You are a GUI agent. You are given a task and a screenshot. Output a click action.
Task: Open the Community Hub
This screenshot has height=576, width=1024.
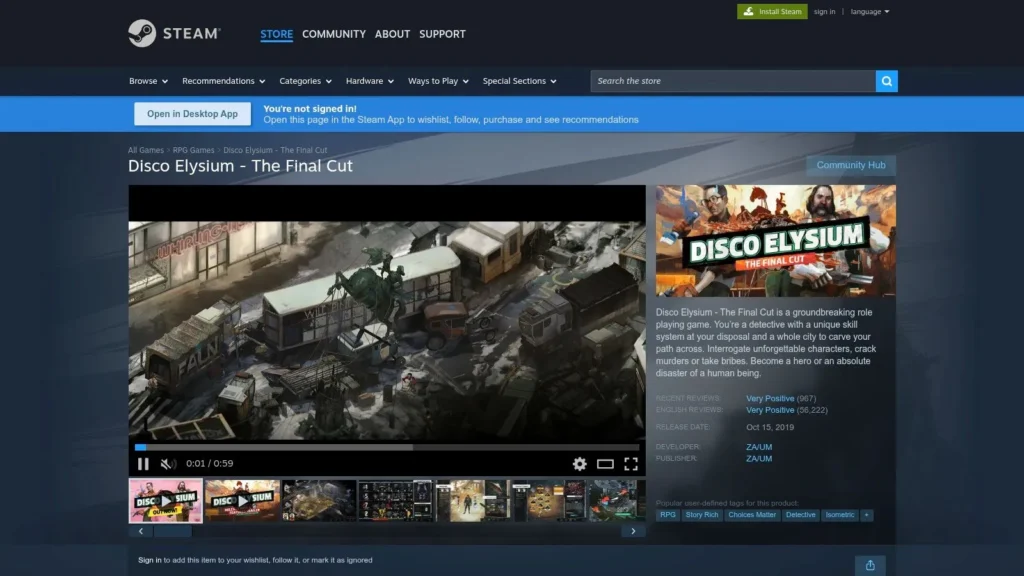tap(850, 165)
